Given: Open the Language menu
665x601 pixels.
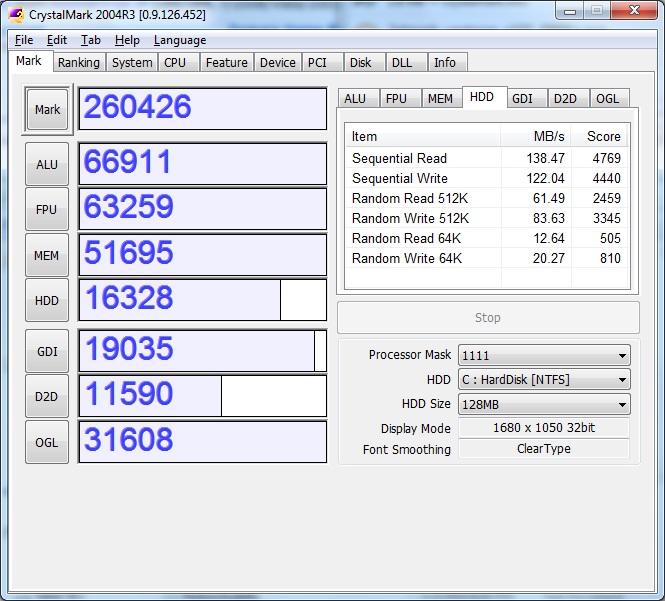Looking at the screenshot, I should (180, 40).
